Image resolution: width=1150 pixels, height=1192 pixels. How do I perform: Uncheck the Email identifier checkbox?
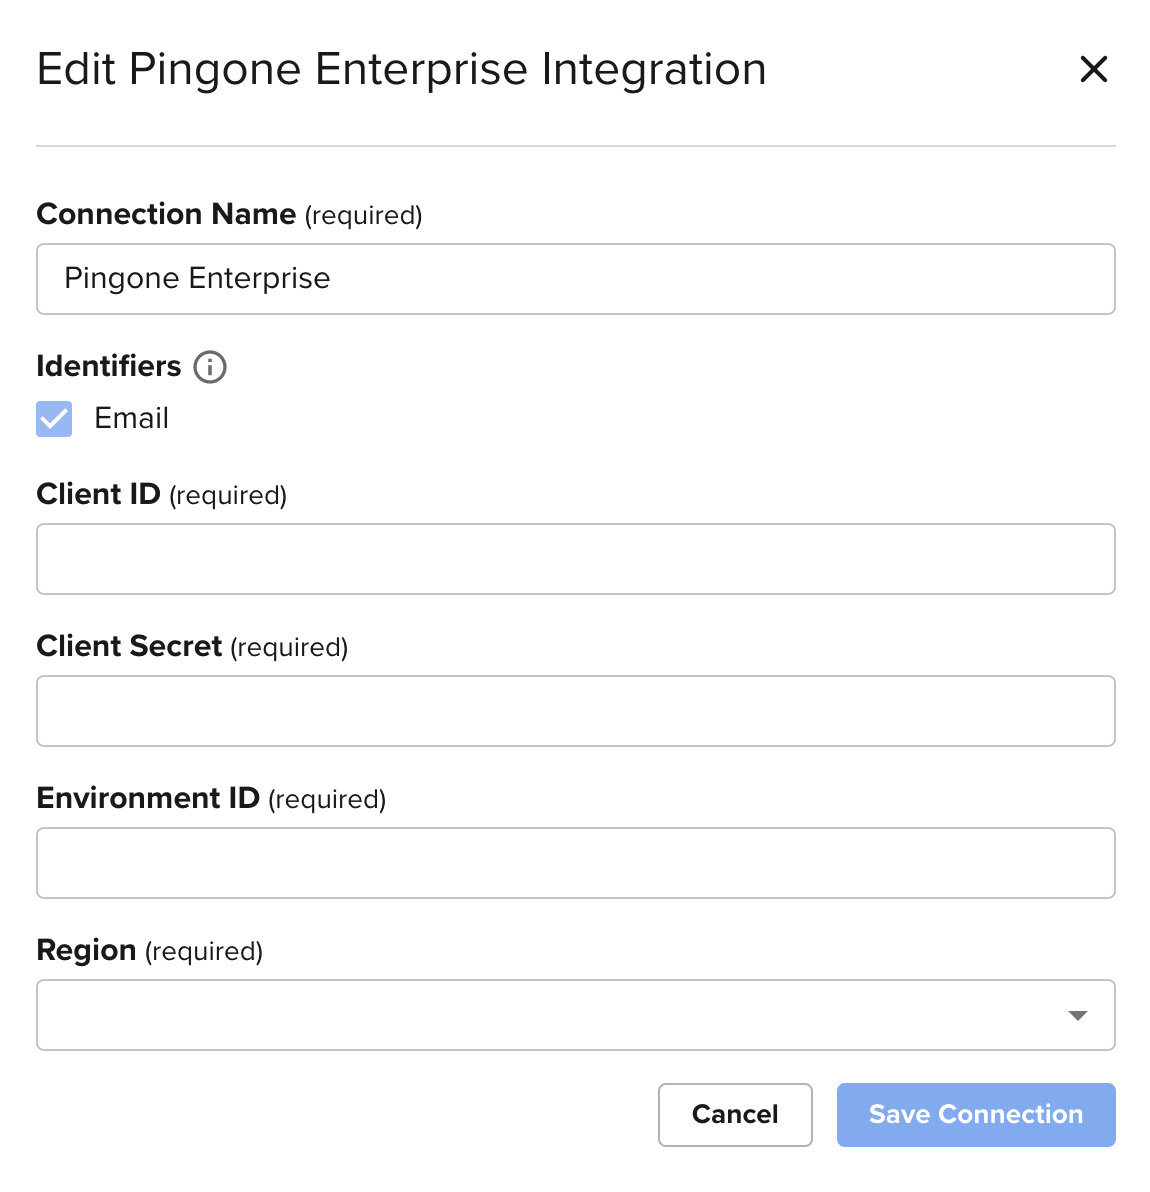(x=54, y=419)
